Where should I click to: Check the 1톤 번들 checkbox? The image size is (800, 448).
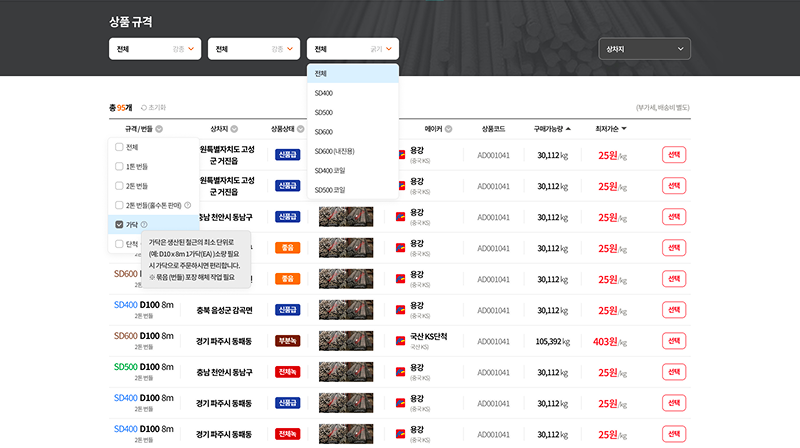(x=120, y=166)
